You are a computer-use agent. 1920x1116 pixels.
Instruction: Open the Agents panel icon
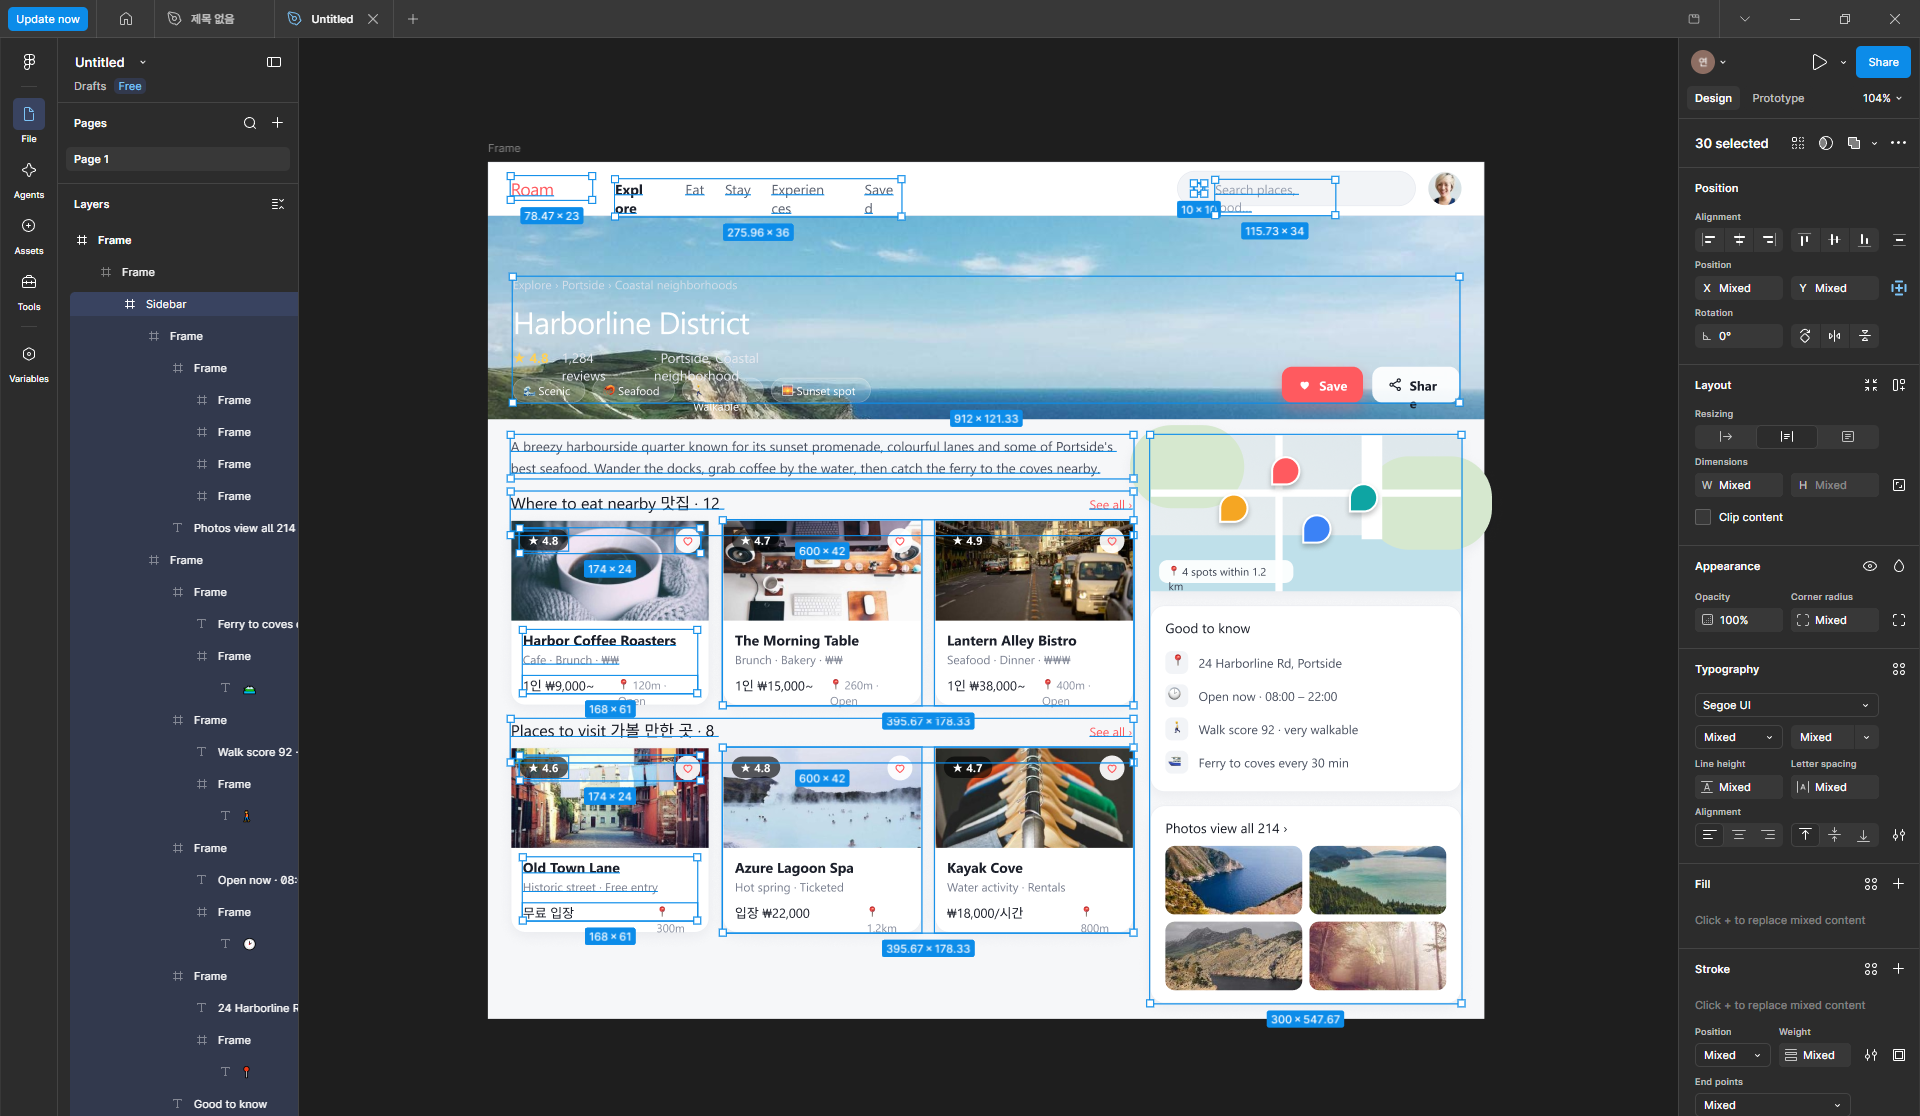tap(29, 170)
